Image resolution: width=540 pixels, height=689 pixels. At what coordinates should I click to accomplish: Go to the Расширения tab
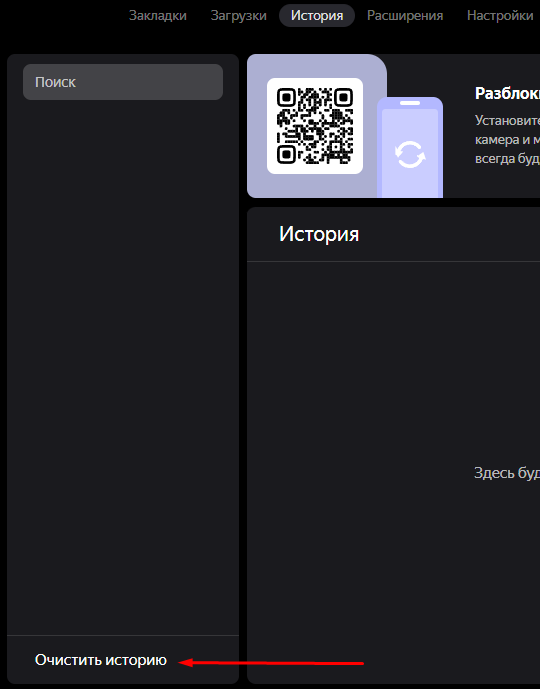[x=405, y=16]
